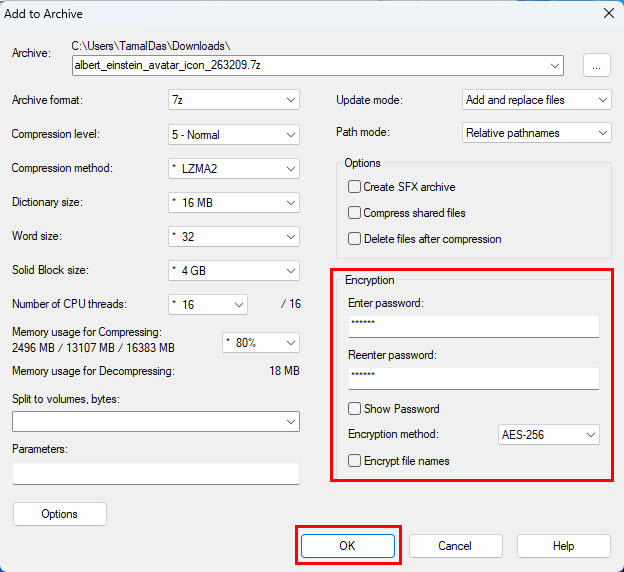Screen dimensions: 624x572
Task: Close the Add to Archive dialog
Action: click(x=607, y=14)
